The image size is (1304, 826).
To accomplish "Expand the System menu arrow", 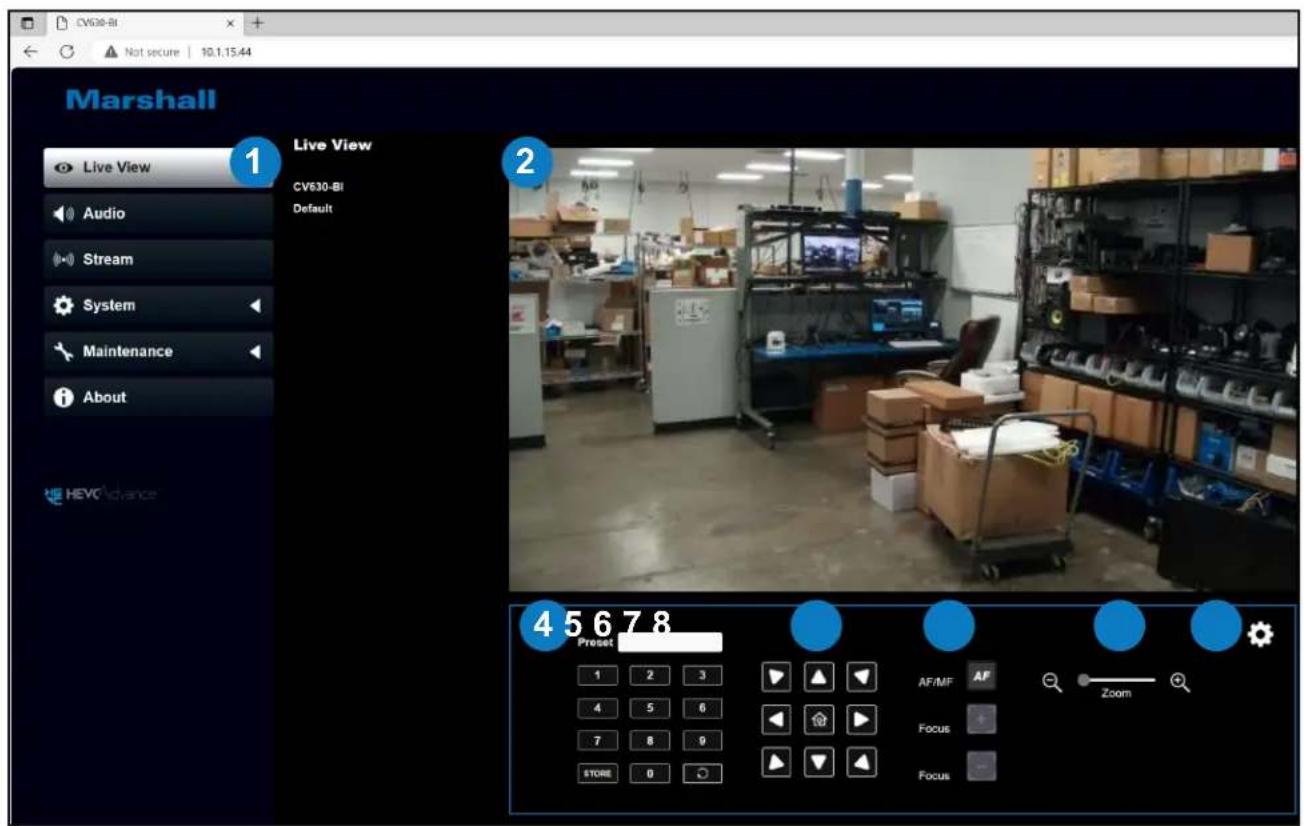I will click(x=255, y=306).
